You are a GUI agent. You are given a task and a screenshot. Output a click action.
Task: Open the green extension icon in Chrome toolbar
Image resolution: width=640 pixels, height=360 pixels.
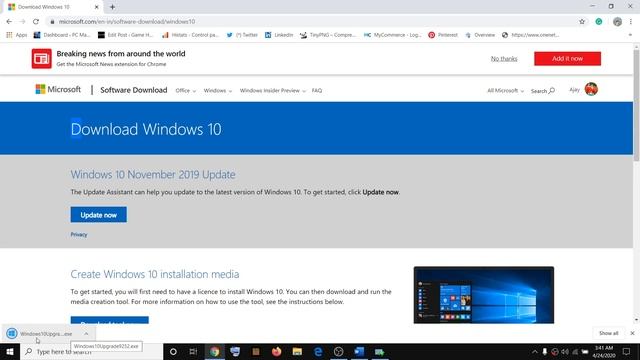599,22
